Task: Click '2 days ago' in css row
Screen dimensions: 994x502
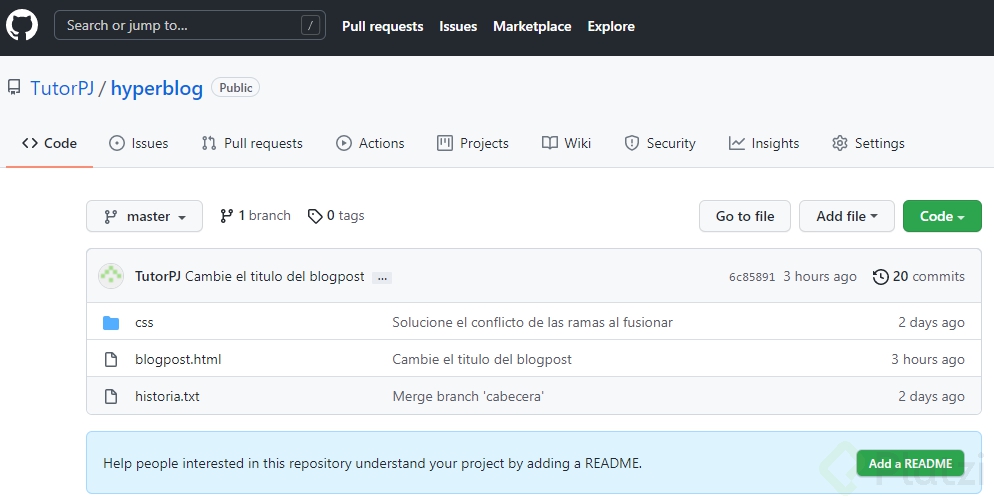Action: [x=931, y=322]
